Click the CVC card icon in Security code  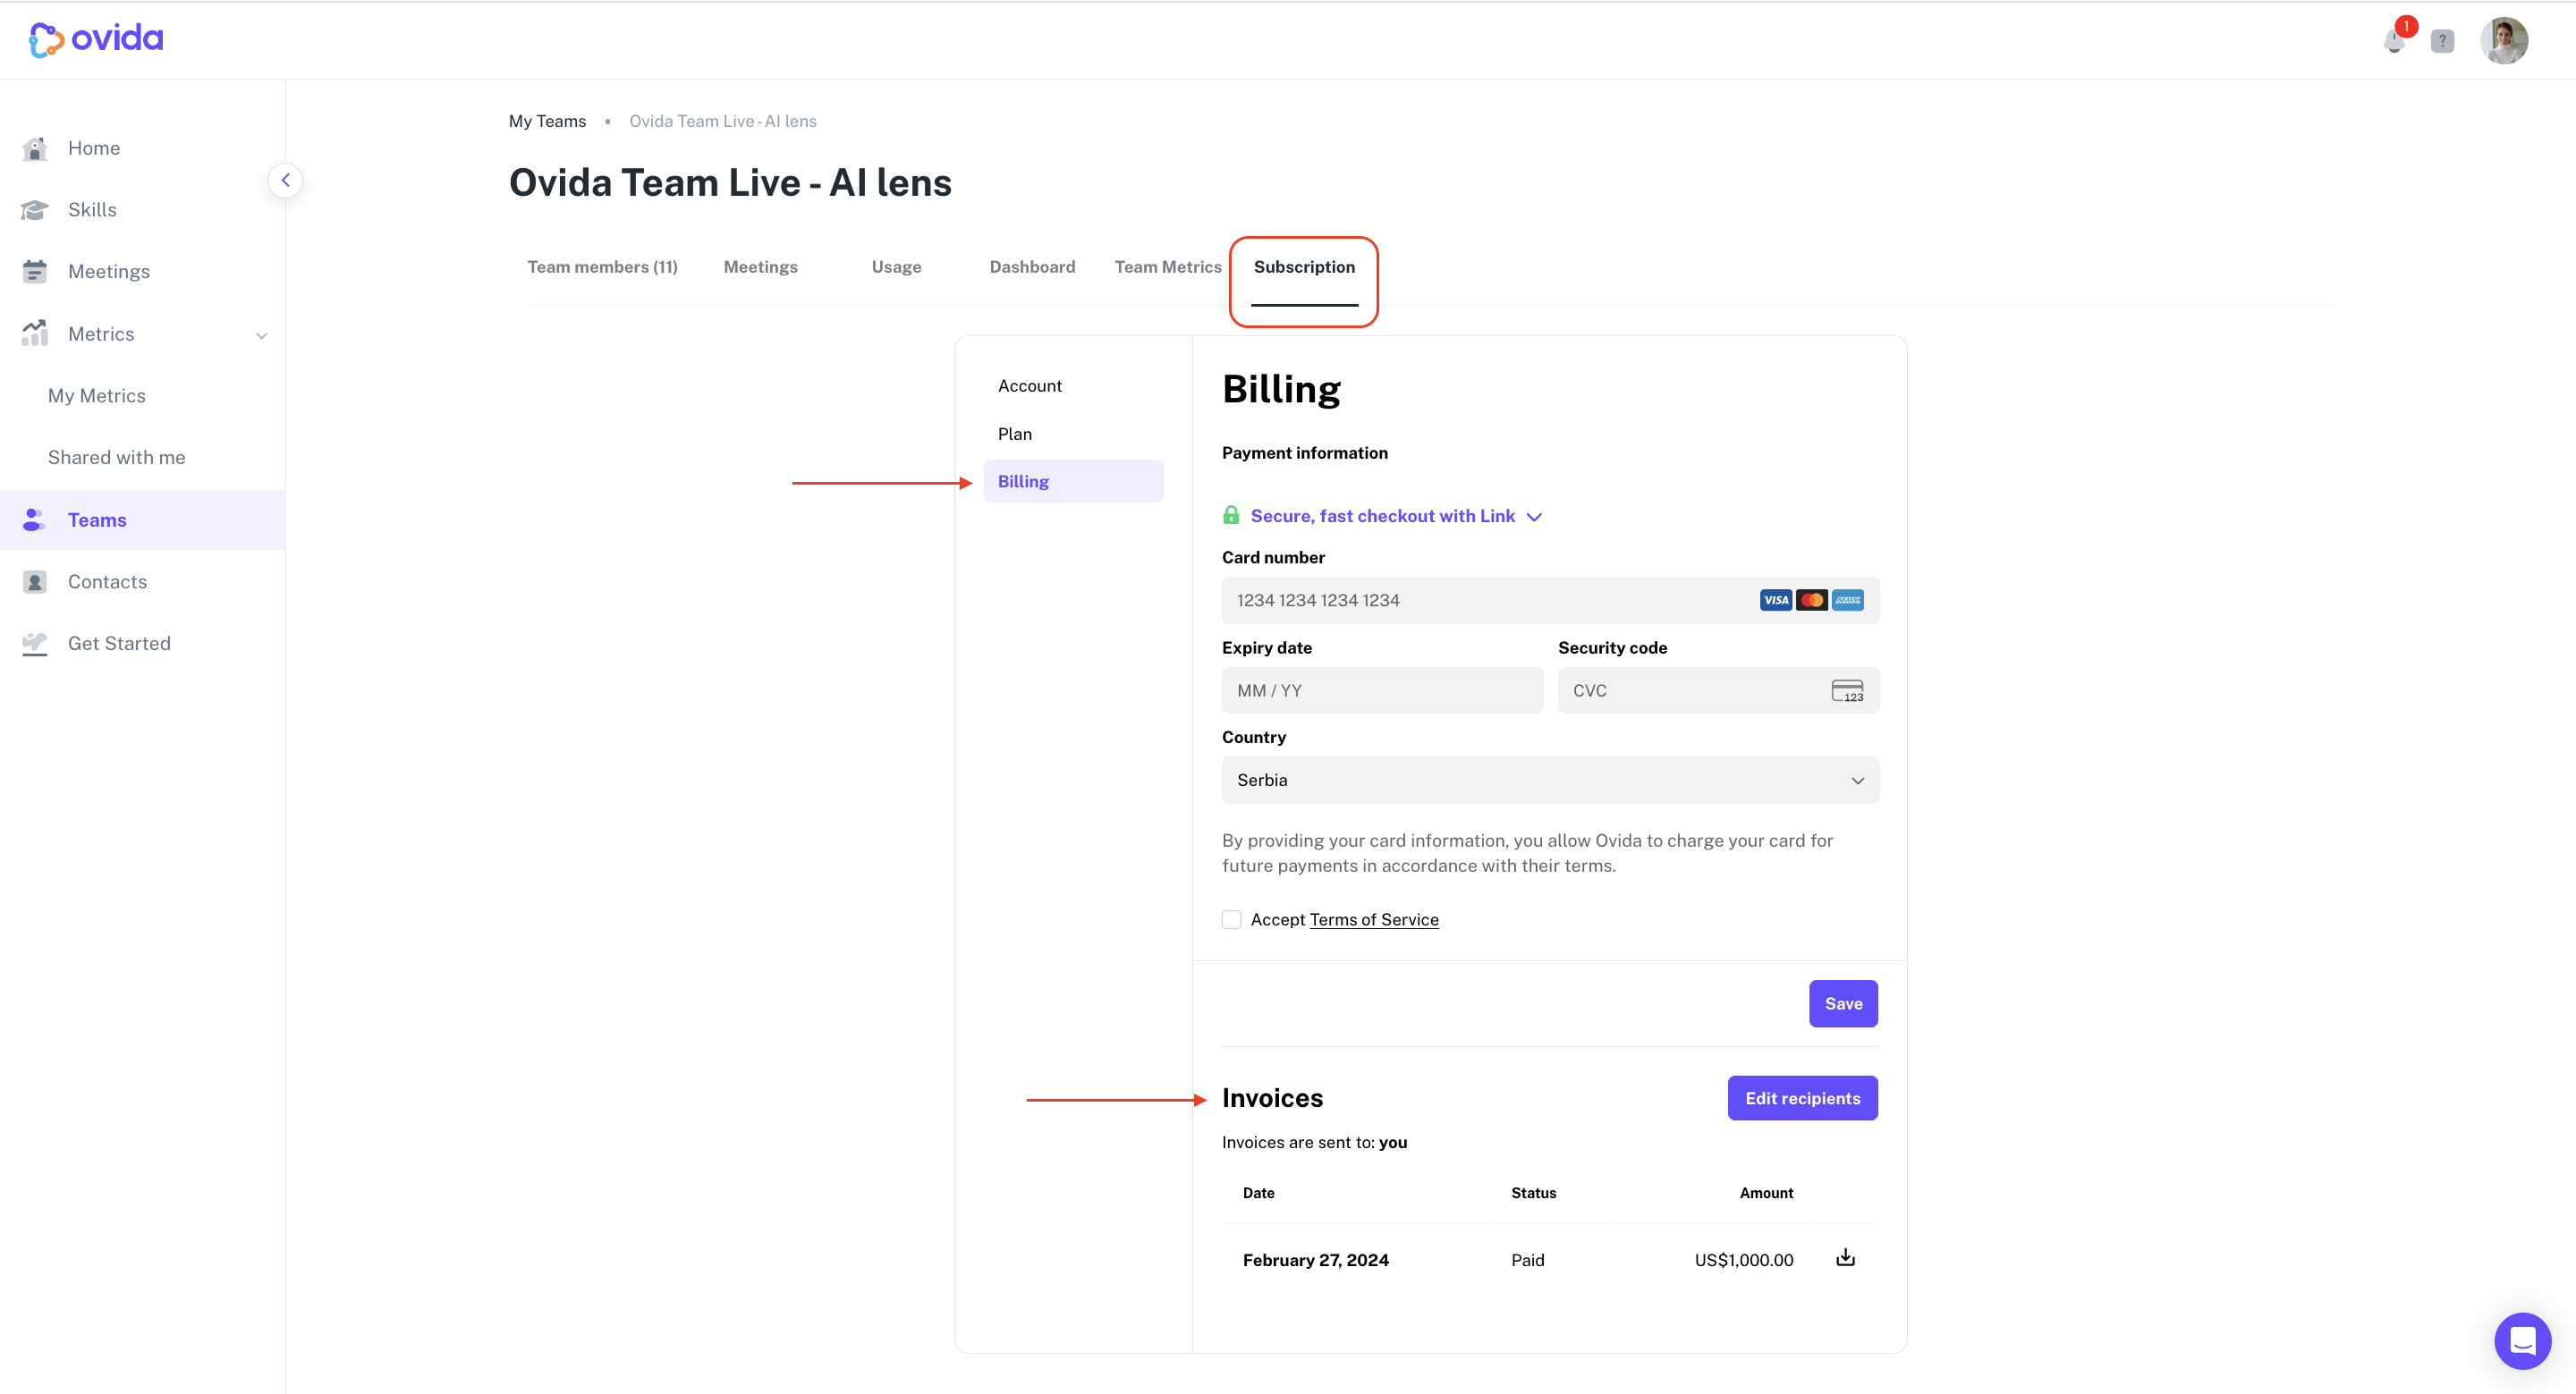tap(1847, 691)
